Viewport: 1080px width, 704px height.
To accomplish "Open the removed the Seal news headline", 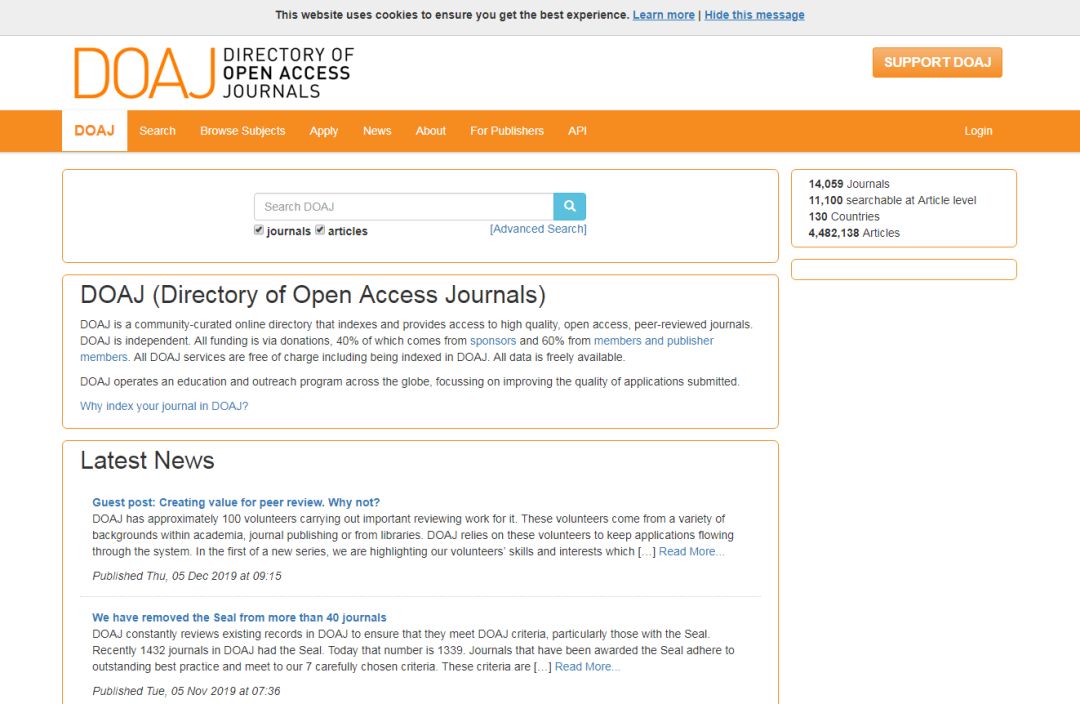I will coord(239,618).
